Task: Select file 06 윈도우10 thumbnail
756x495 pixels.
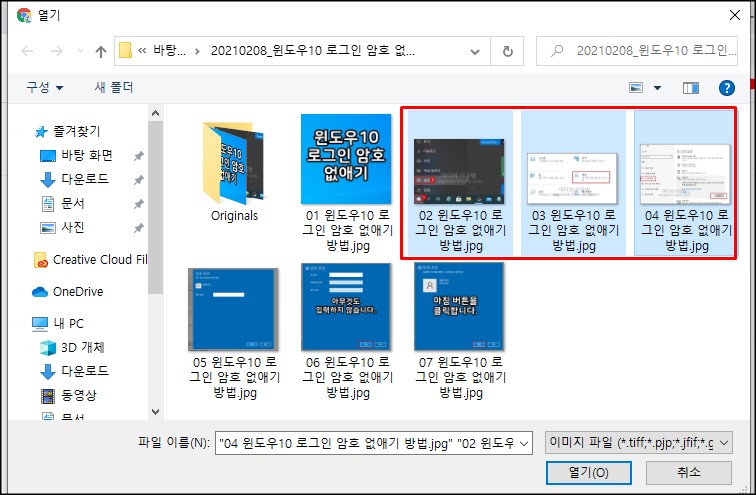Action: pyautogui.click(x=346, y=307)
